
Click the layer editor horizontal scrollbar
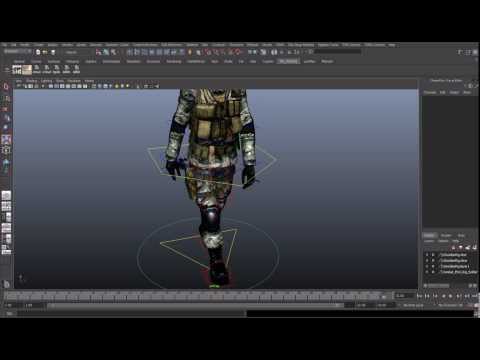click(x=450, y=286)
